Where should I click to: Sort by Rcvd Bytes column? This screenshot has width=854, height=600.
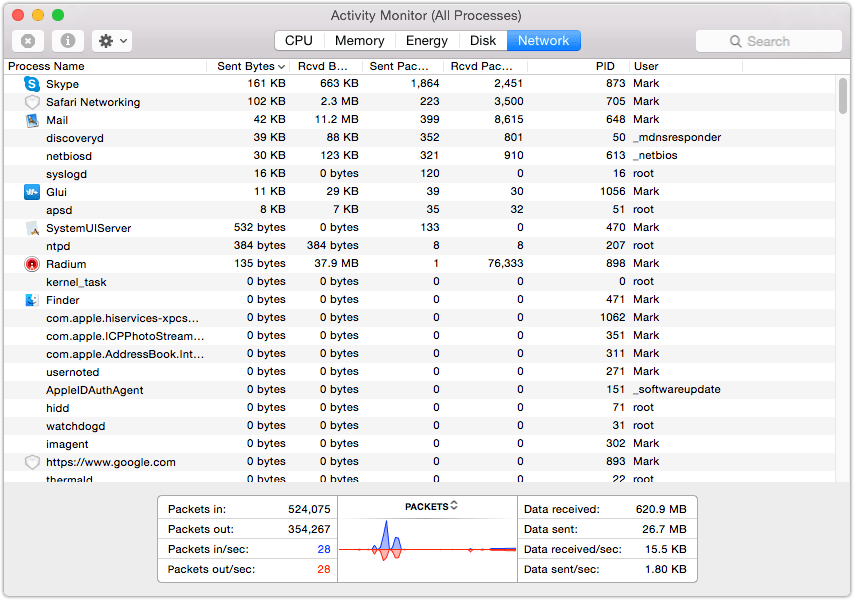tap(327, 66)
